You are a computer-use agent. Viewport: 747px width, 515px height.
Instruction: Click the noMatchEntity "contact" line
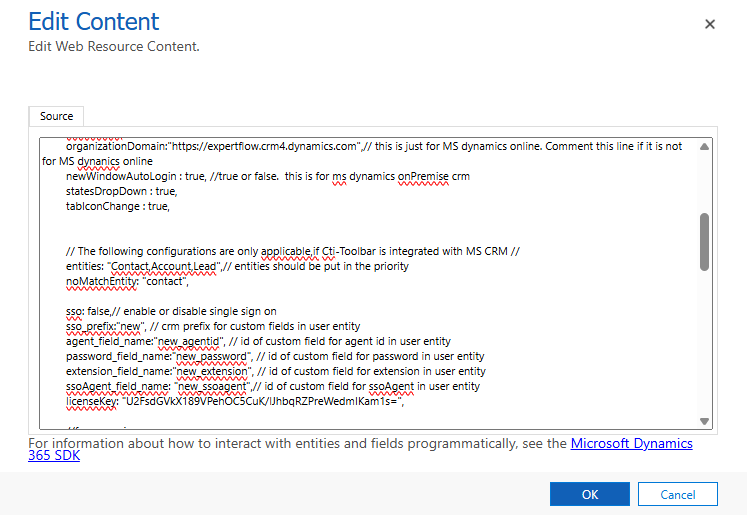(126, 281)
